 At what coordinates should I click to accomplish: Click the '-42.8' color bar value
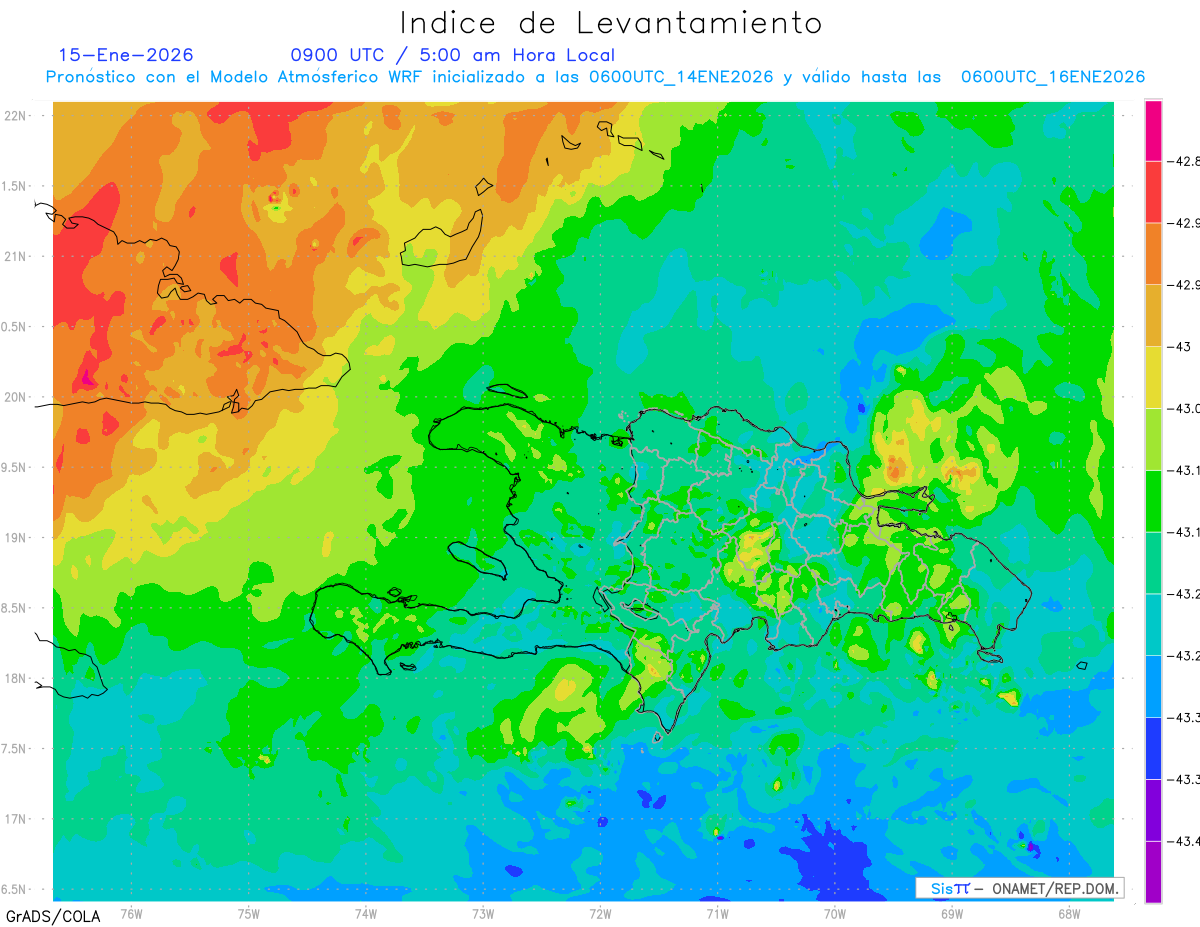(1185, 161)
